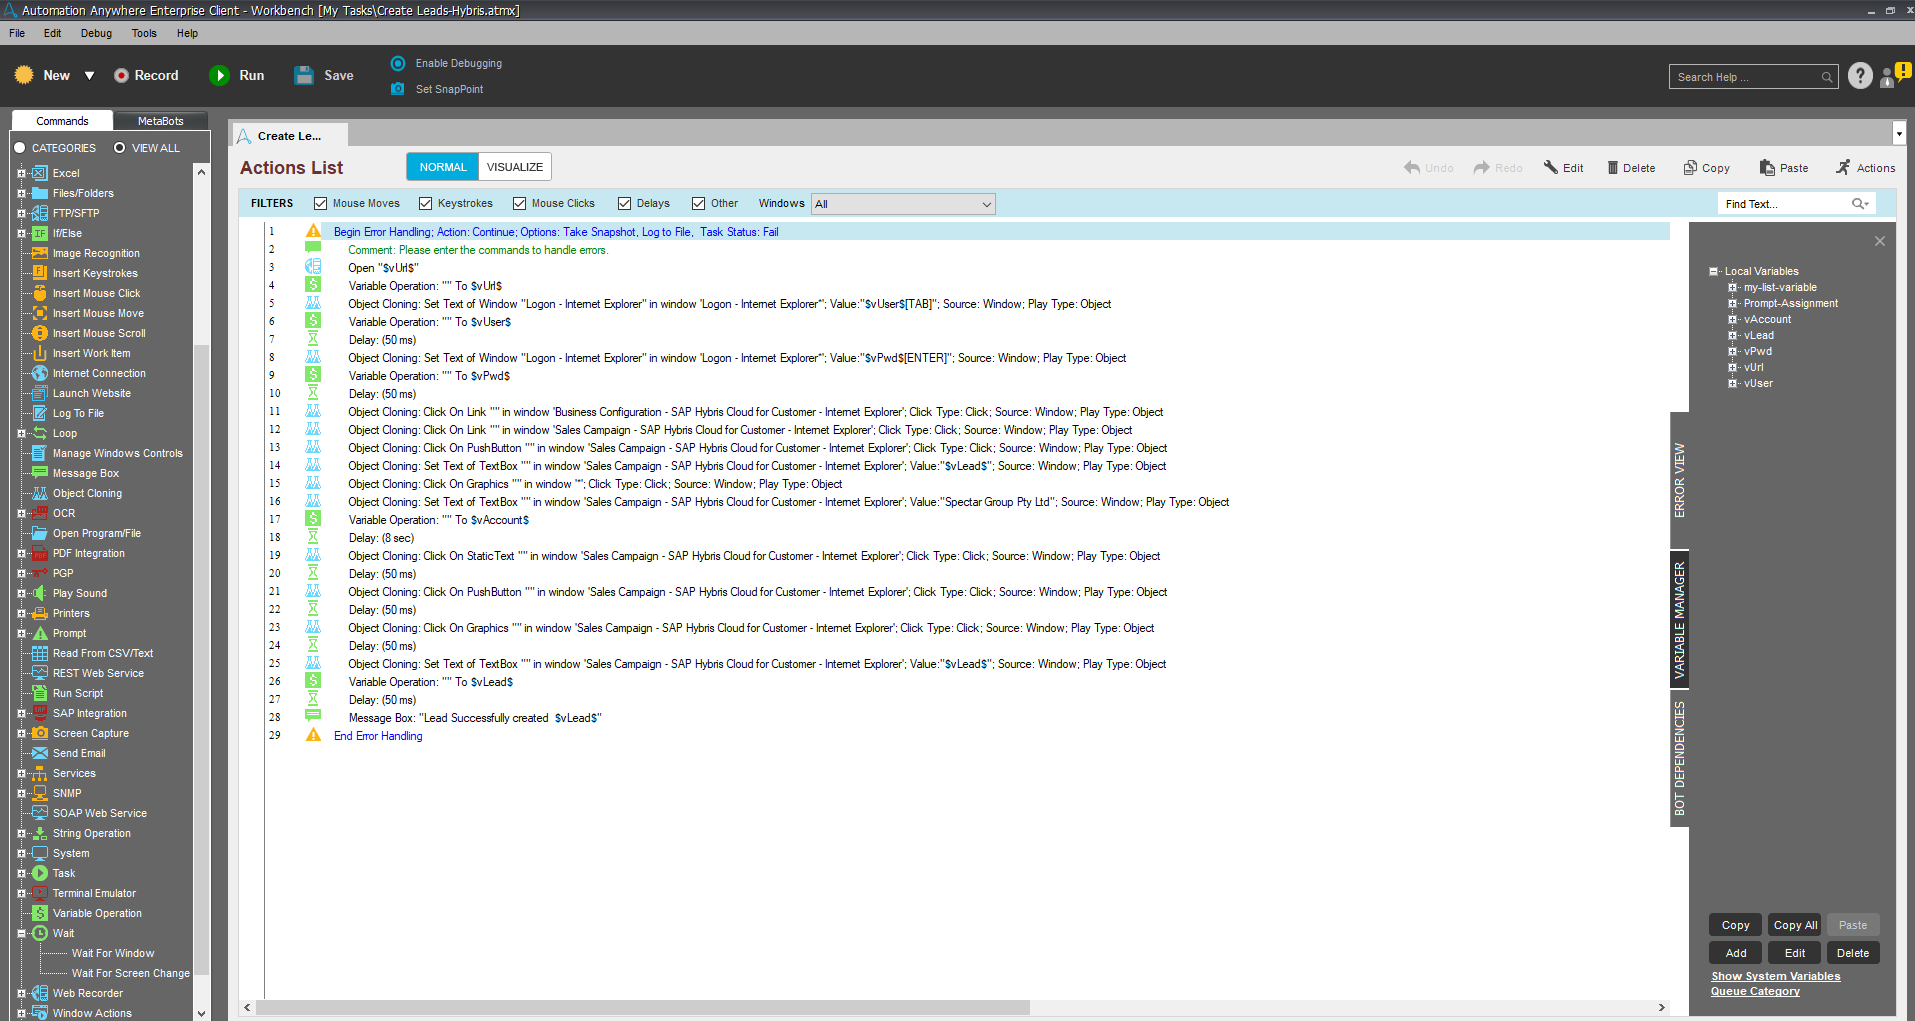The image size is (1915, 1021).
Task: Select the Run Script command icon
Action: point(40,693)
